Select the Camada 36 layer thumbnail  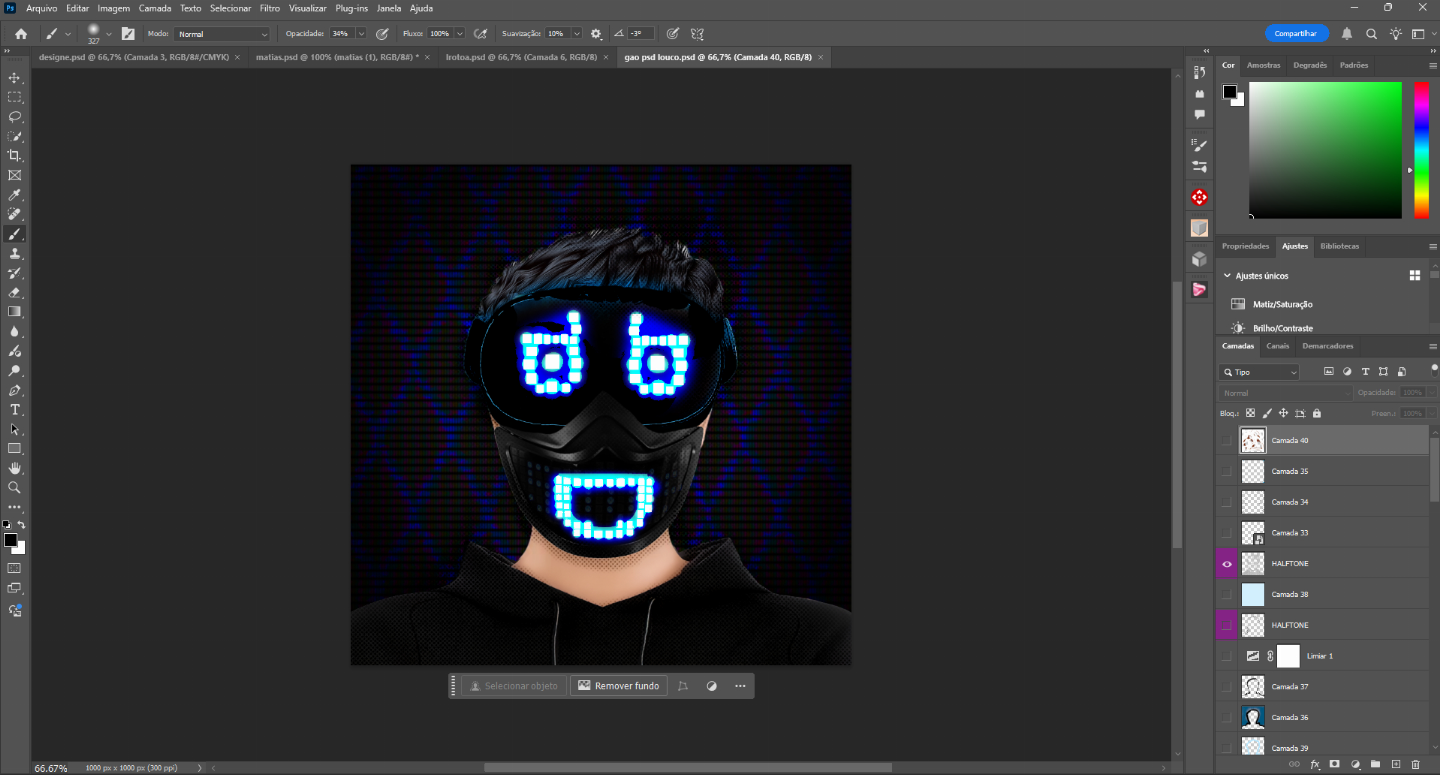click(1253, 717)
